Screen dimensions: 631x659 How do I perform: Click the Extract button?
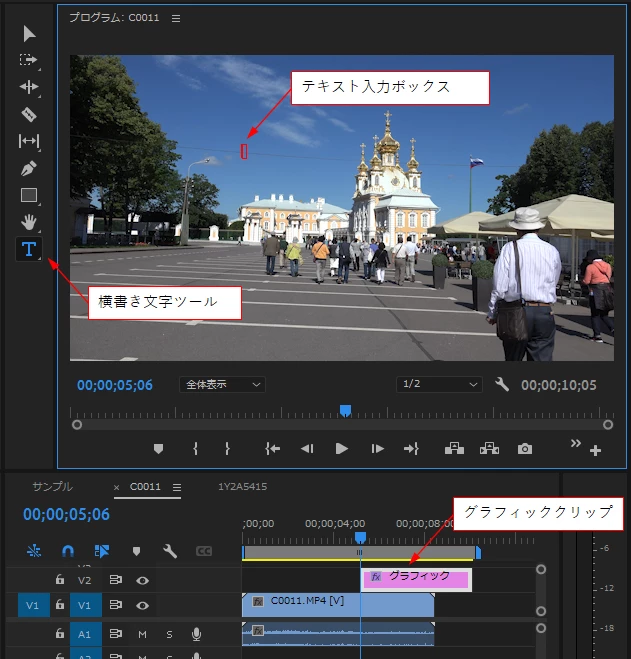pyautogui.click(x=489, y=448)
